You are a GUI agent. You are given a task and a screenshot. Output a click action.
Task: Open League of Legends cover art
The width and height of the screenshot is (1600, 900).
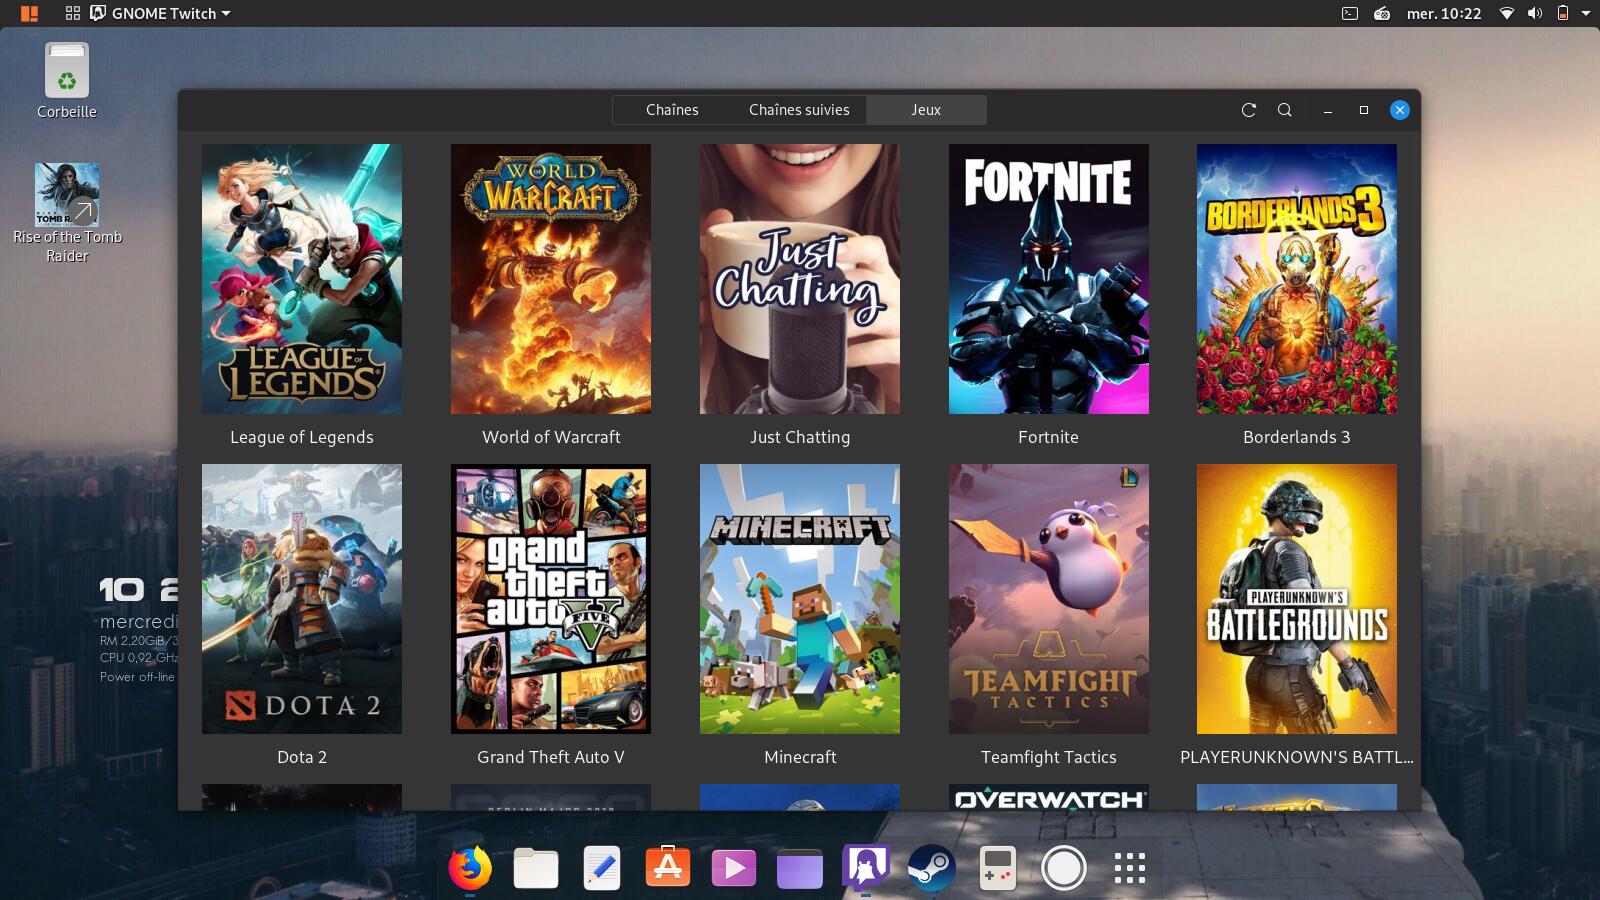point(302,279)
